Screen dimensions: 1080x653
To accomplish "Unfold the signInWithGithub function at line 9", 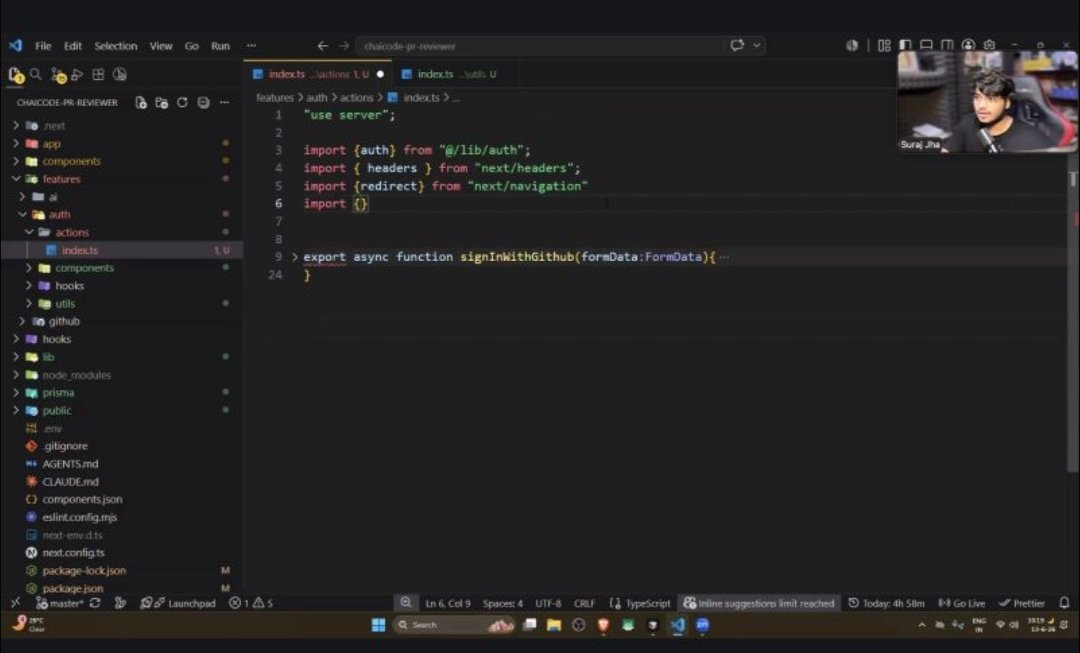I will pos(295,257).
